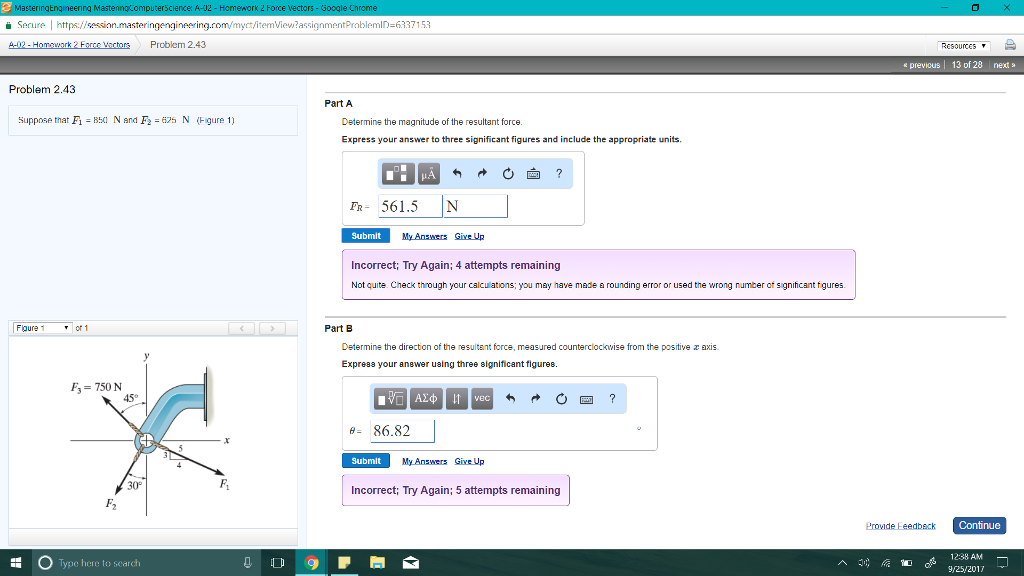1024x576 pixels.
Task: Click the redo arrow in Part B toolbar
Action: [x=537, y=399]
